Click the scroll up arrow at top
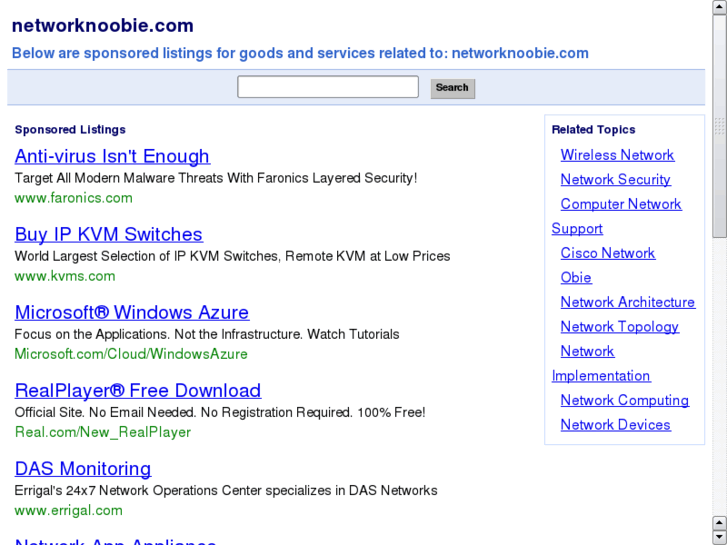 [x=720, y=6]
